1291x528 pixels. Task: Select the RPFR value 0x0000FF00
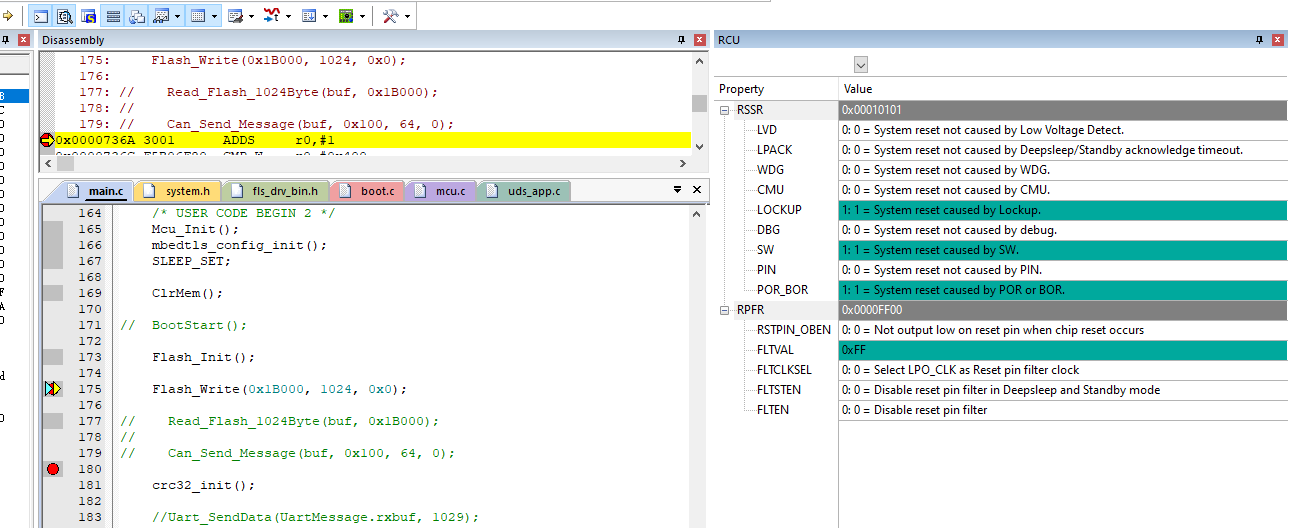[x=1063, y=310]
